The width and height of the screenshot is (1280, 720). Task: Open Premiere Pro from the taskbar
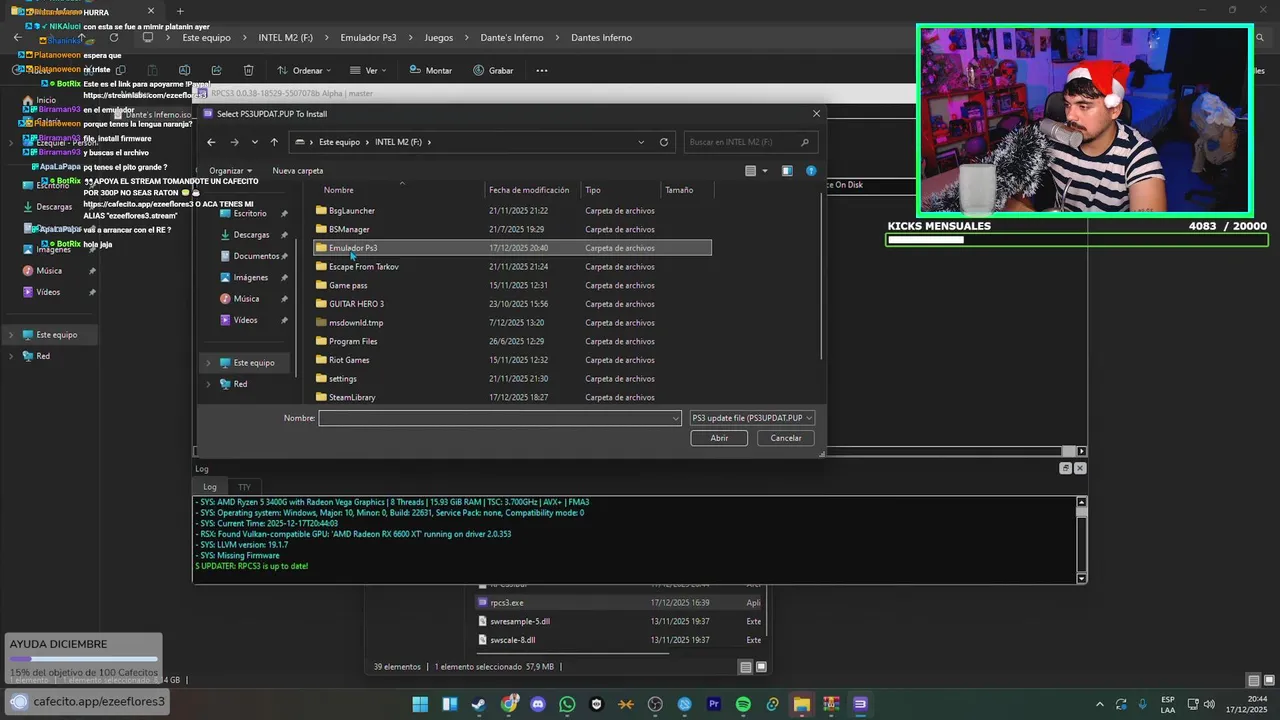(x=714, y=704)
